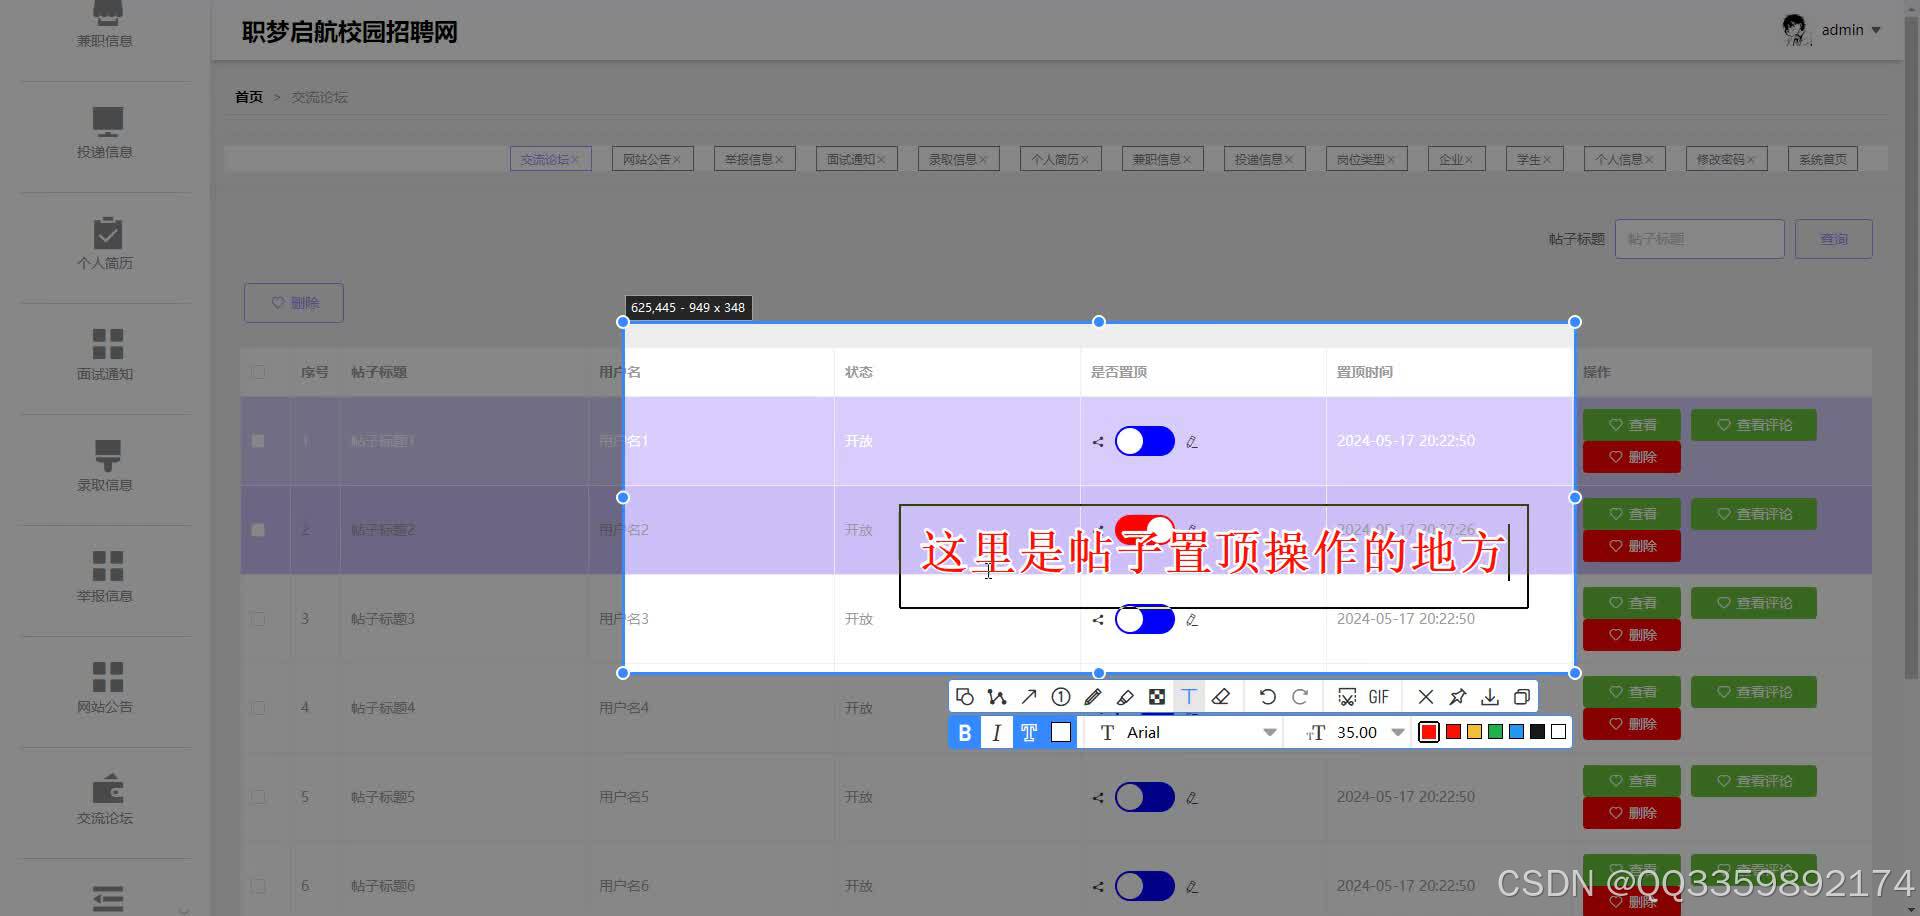Redo the annotation

pos(1300,697)
